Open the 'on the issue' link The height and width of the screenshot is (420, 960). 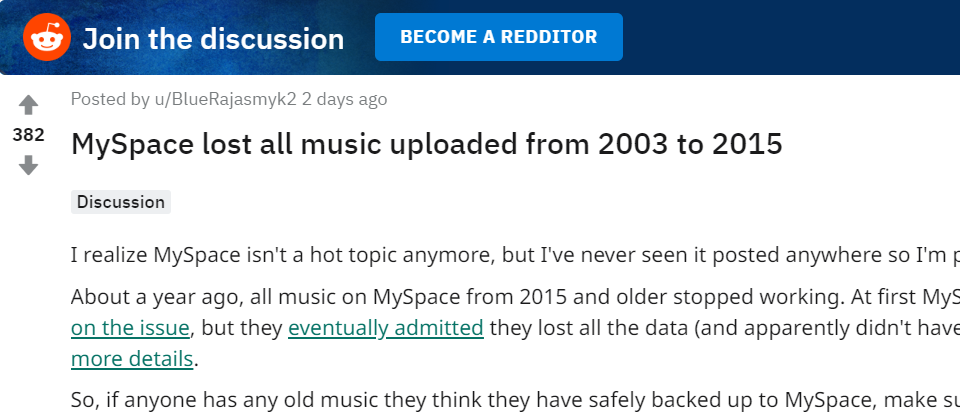coord(130,328)
